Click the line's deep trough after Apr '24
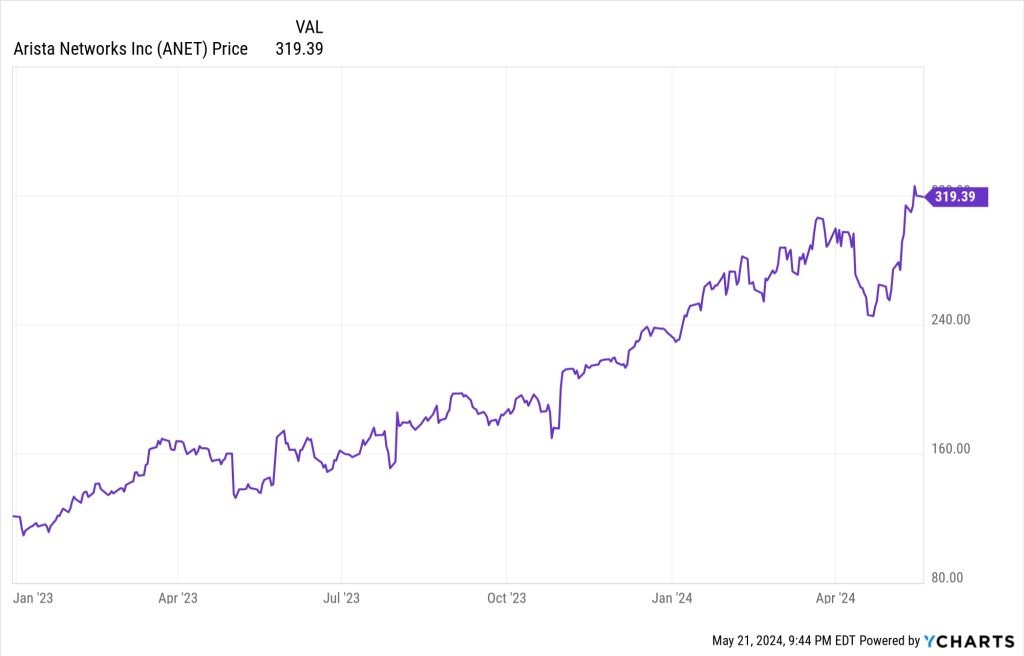This screenshot has height=656, width=1024. pos(870,316)
